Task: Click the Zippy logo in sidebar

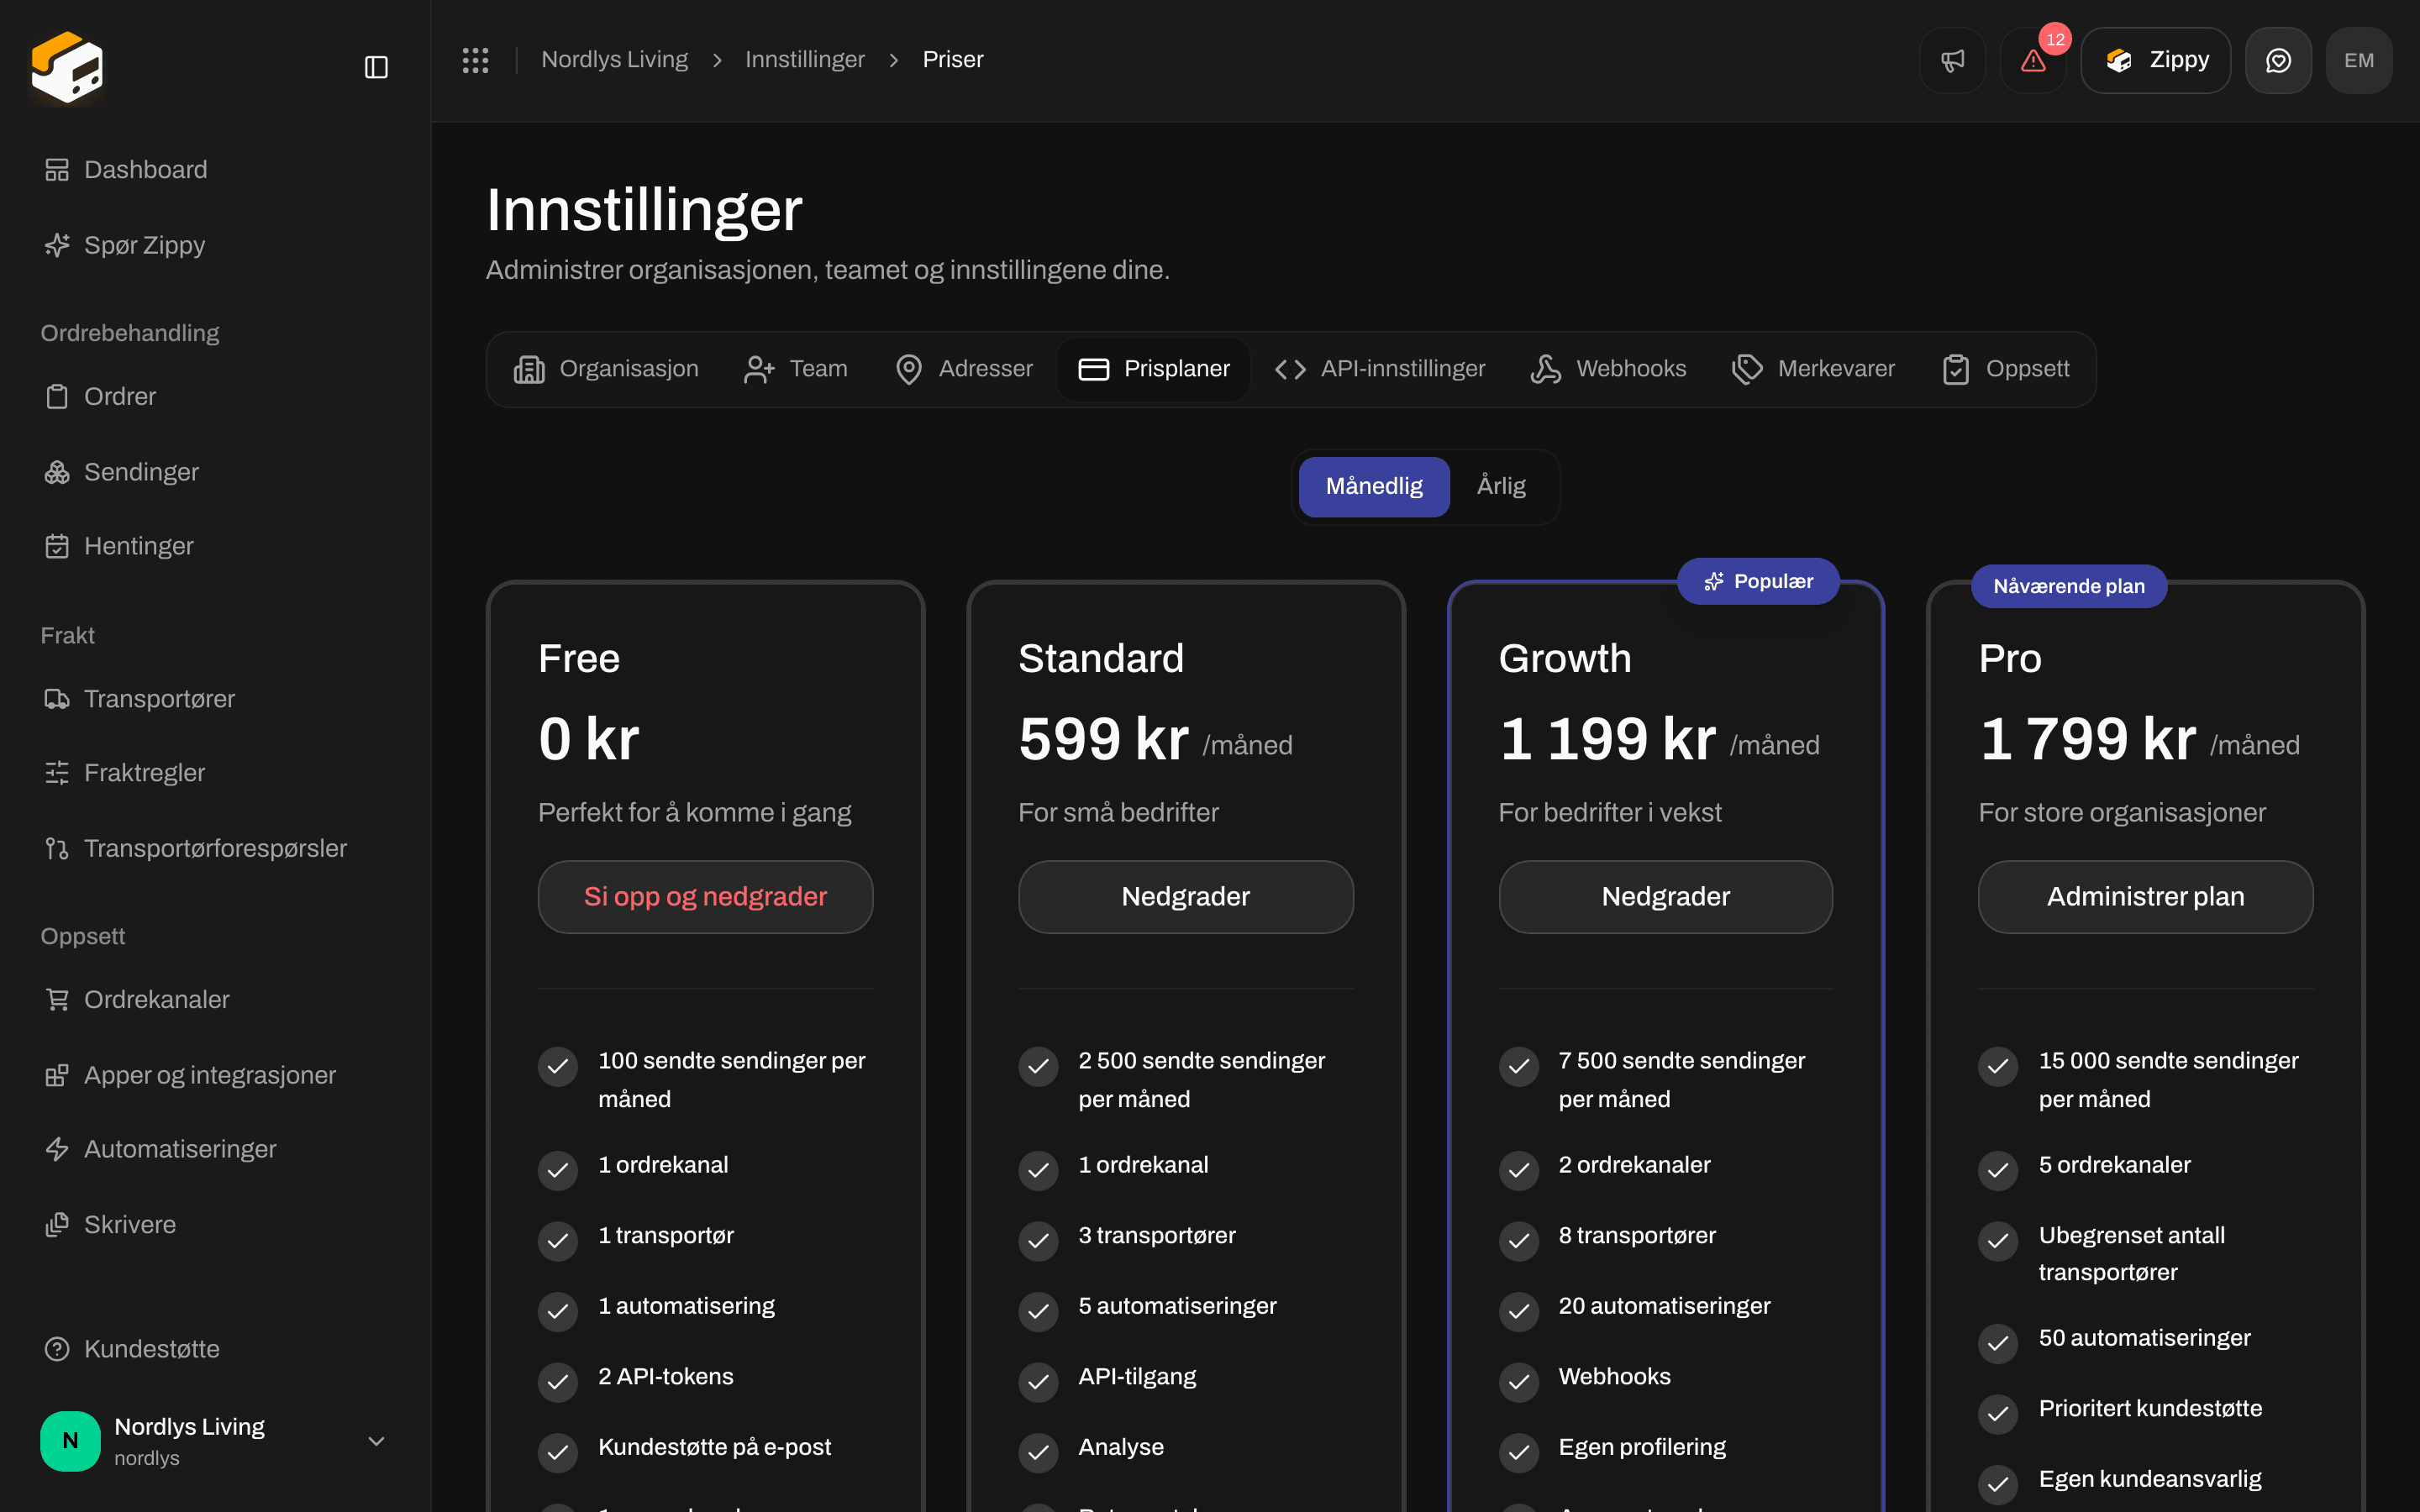Action: [x=67, y=67]
